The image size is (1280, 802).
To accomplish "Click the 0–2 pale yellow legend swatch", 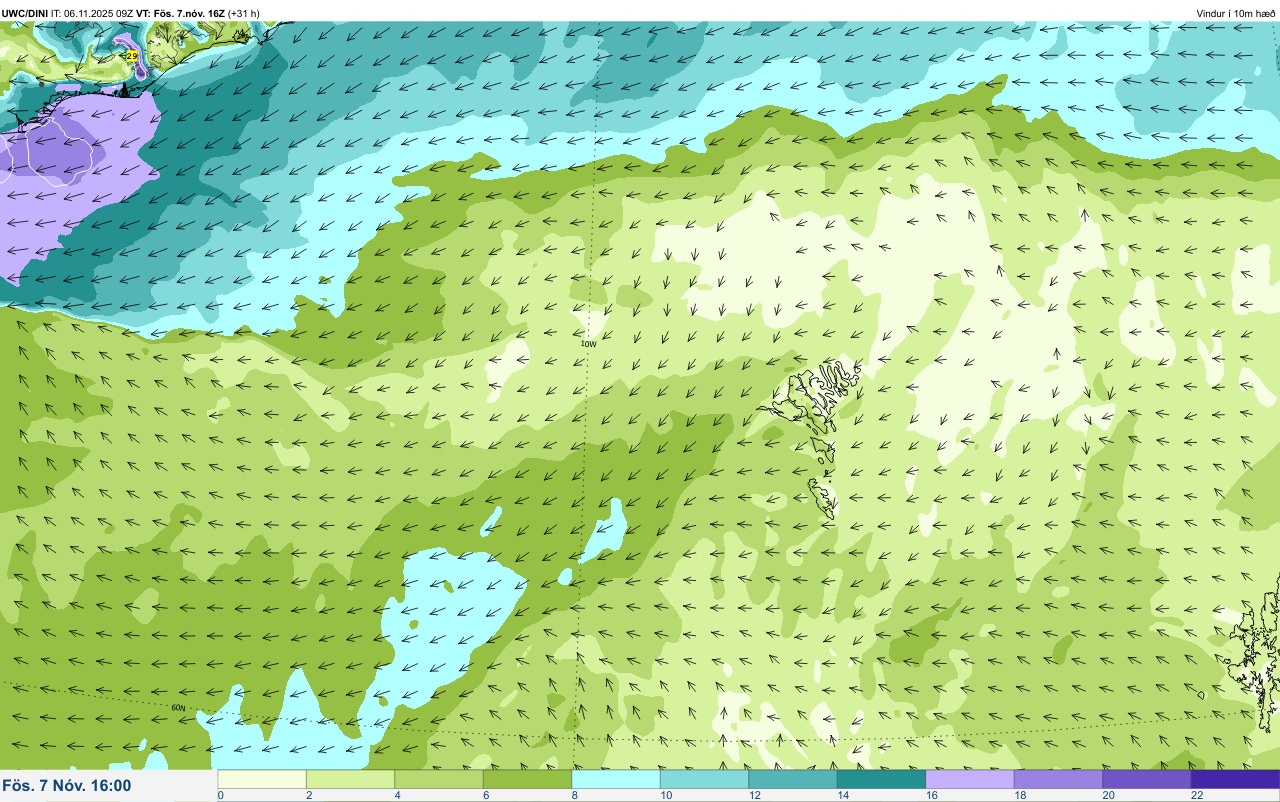I will coord(262,779).
